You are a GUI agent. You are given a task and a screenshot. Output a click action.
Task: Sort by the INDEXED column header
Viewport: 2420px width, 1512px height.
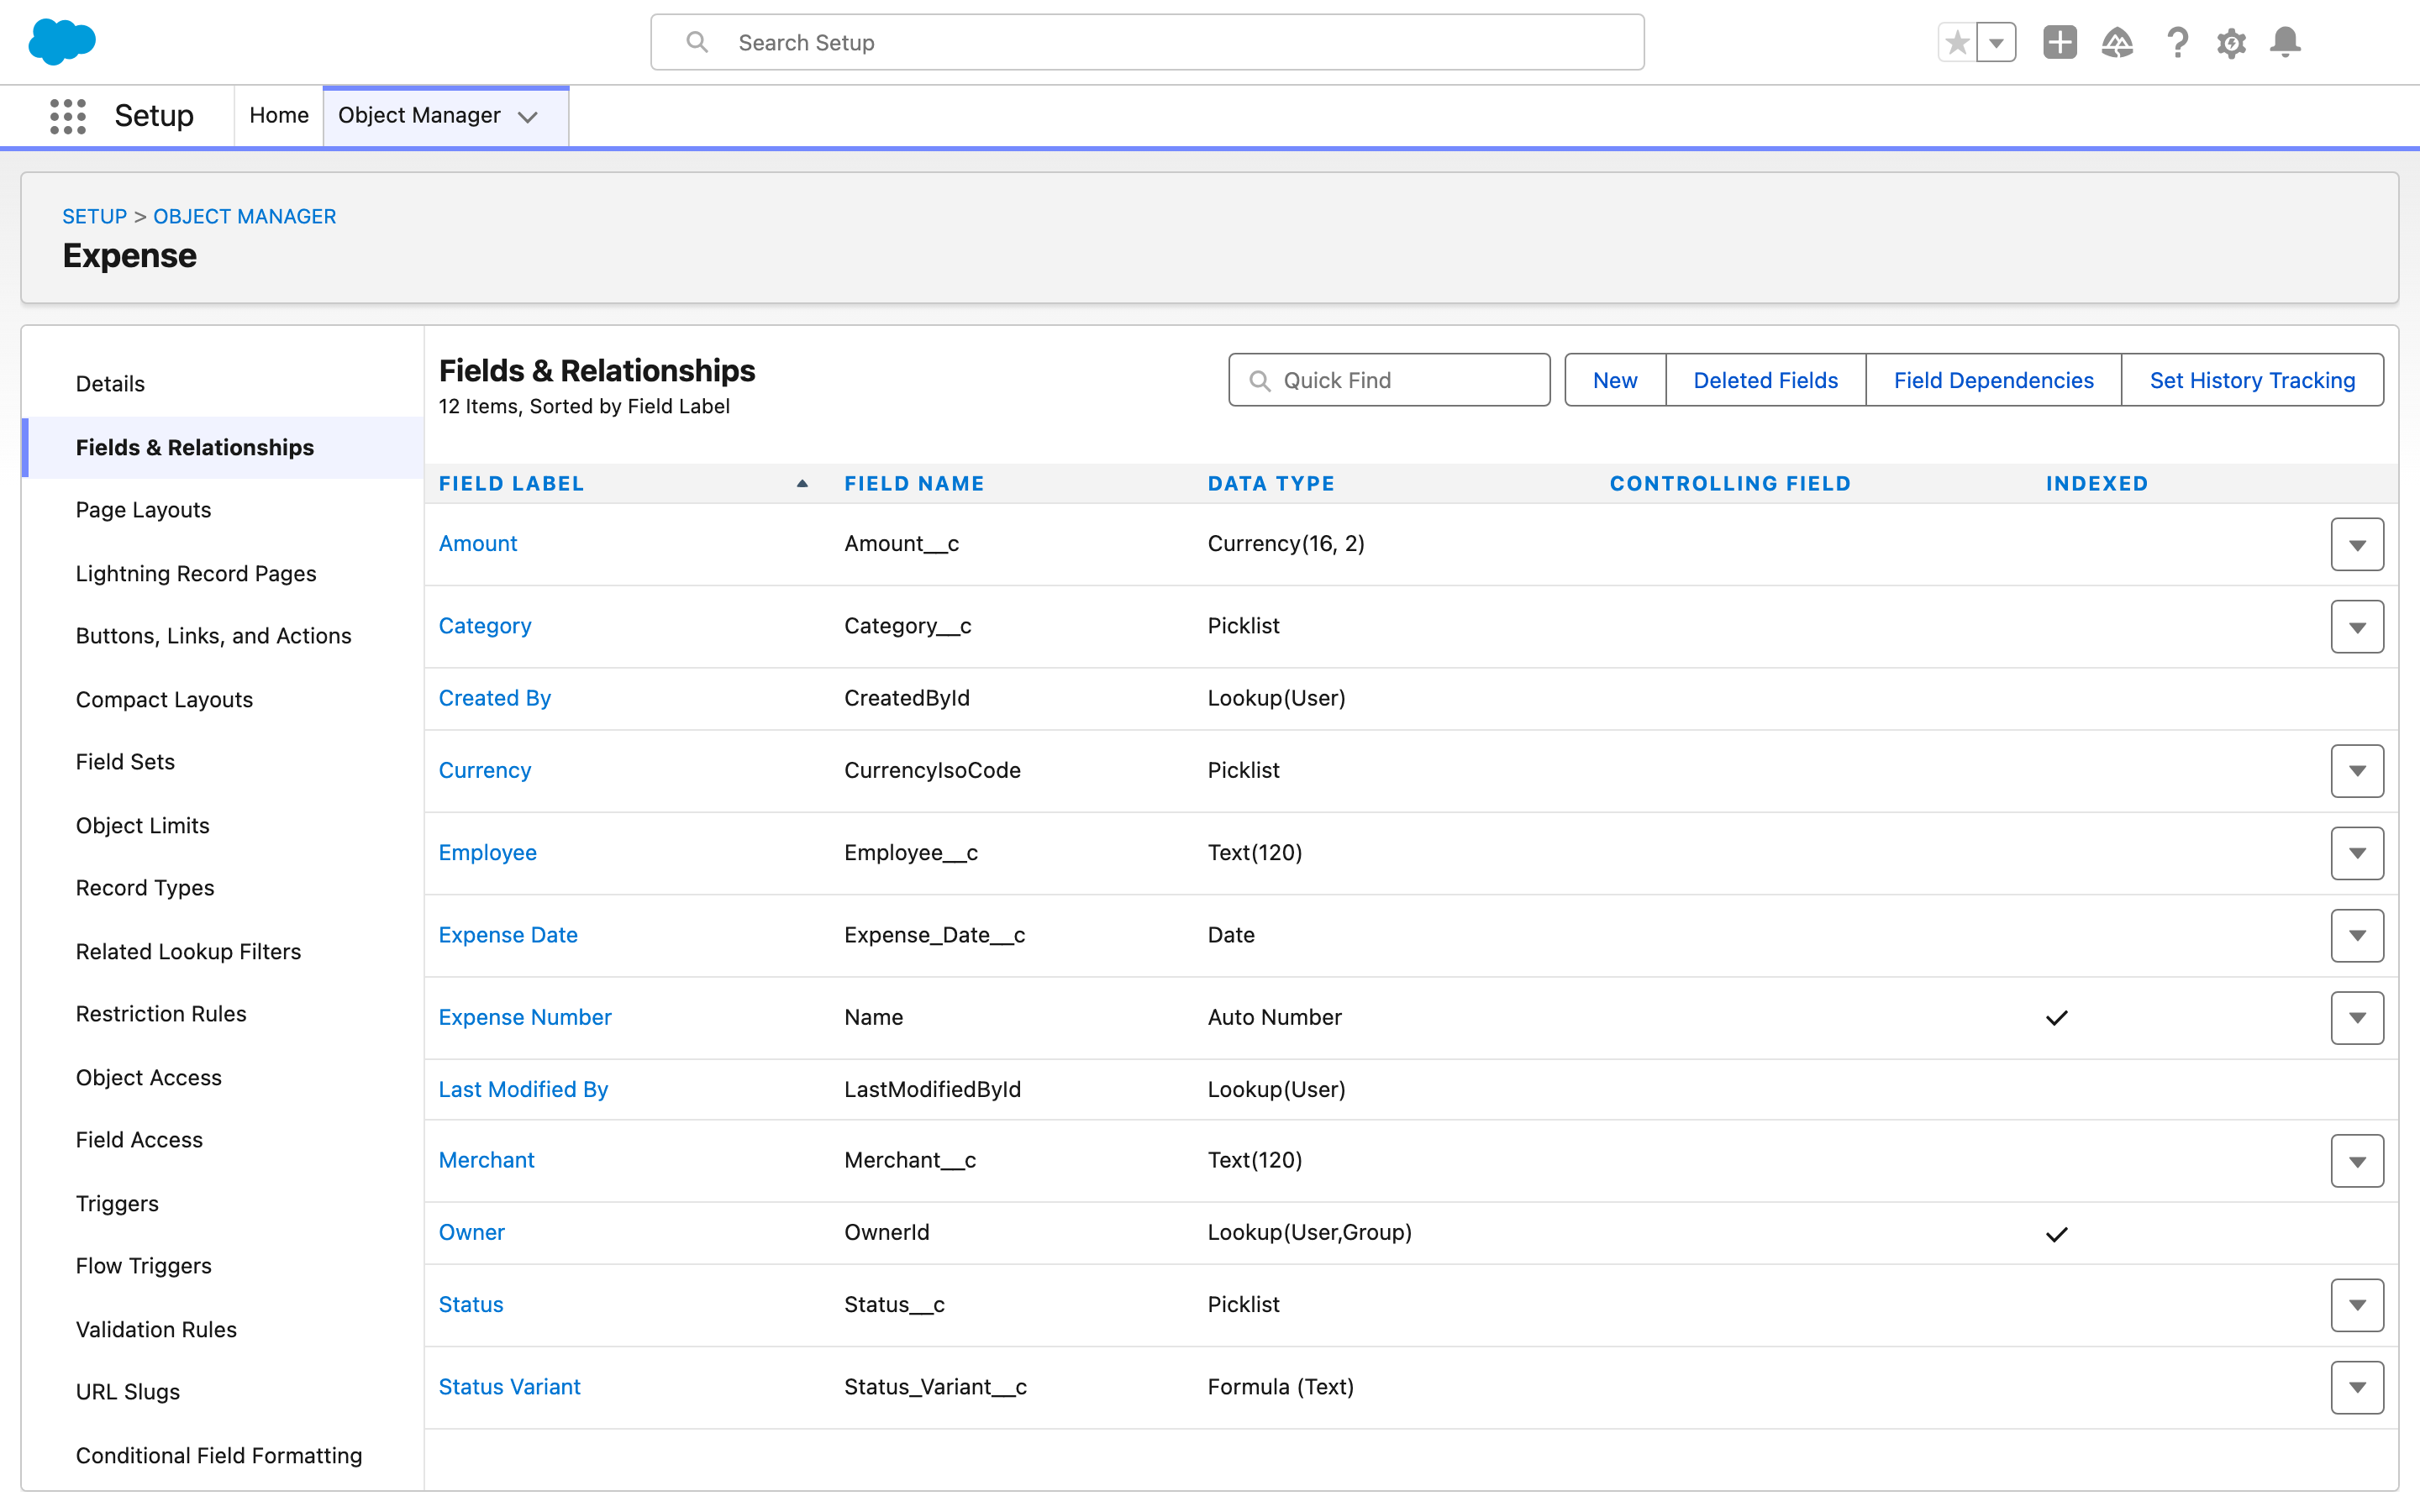2097,484
